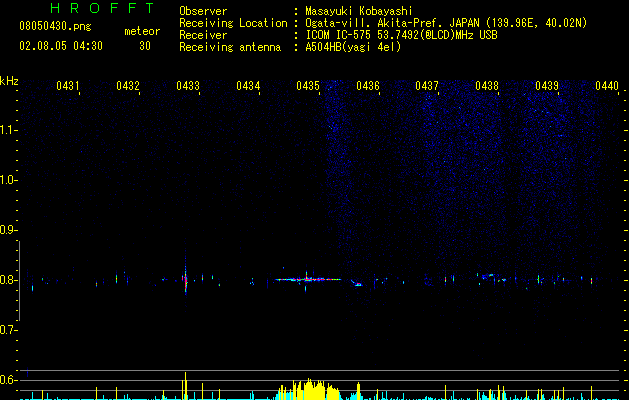Click the Receiving antenna label
The image size is (629, 400).
[230, 47]
